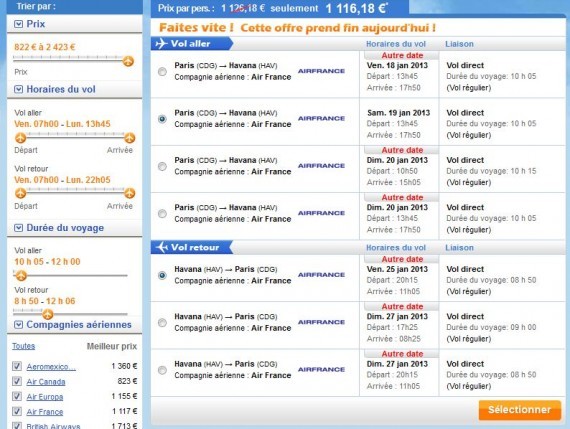Click the Meilleur prix column label
570x429 pixels.
112,346
